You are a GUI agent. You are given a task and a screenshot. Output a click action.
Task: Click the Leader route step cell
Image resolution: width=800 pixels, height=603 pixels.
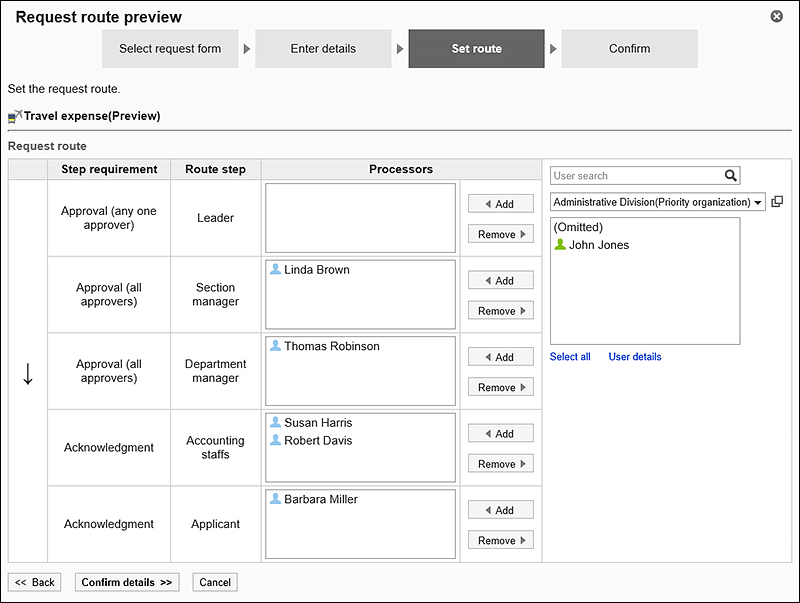click(x=215, y=218)
